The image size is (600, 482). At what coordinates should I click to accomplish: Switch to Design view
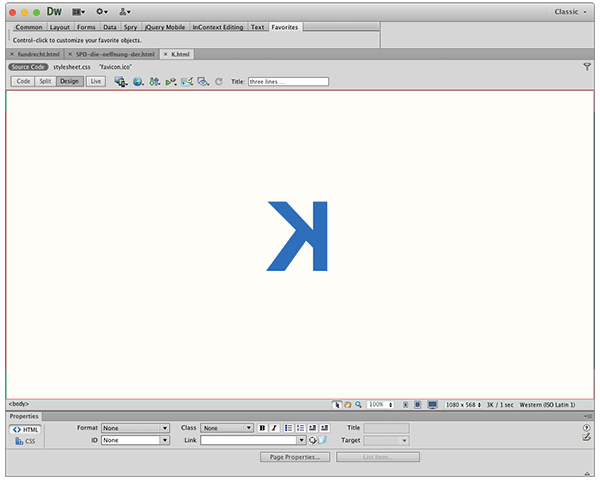[x=70, y=81]
